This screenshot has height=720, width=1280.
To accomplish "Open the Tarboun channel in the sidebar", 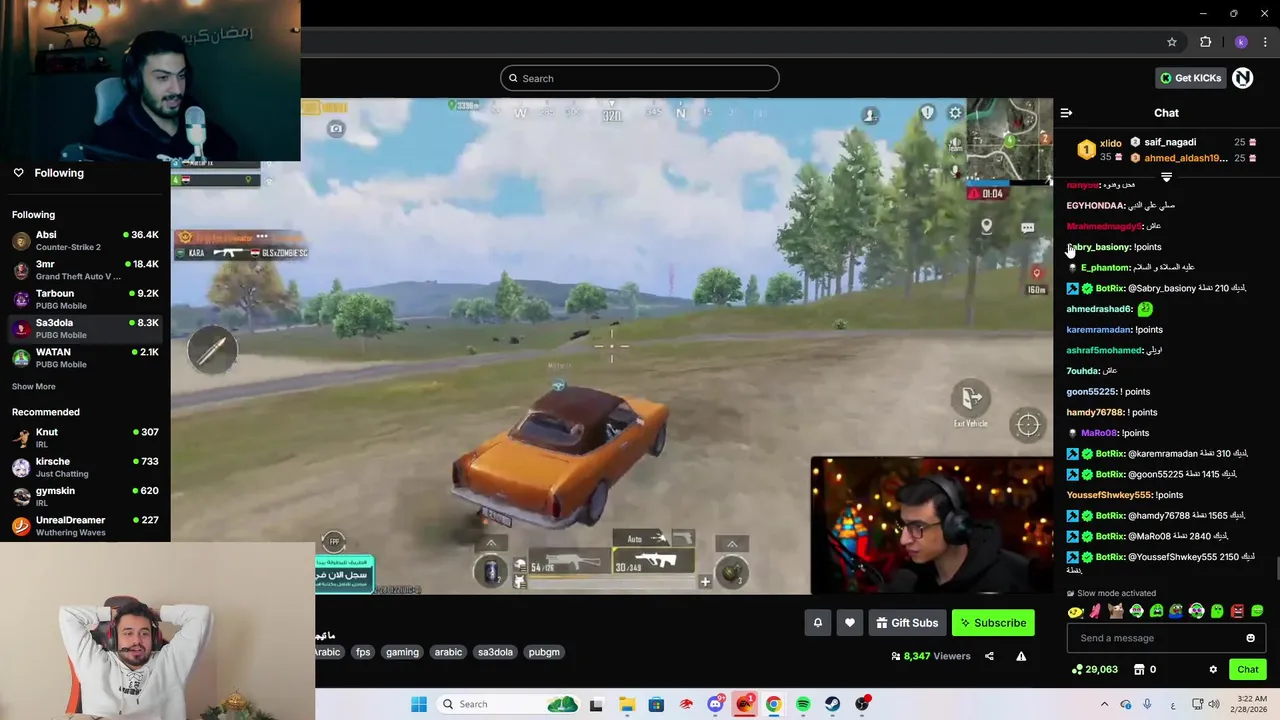I will [85, 299].
